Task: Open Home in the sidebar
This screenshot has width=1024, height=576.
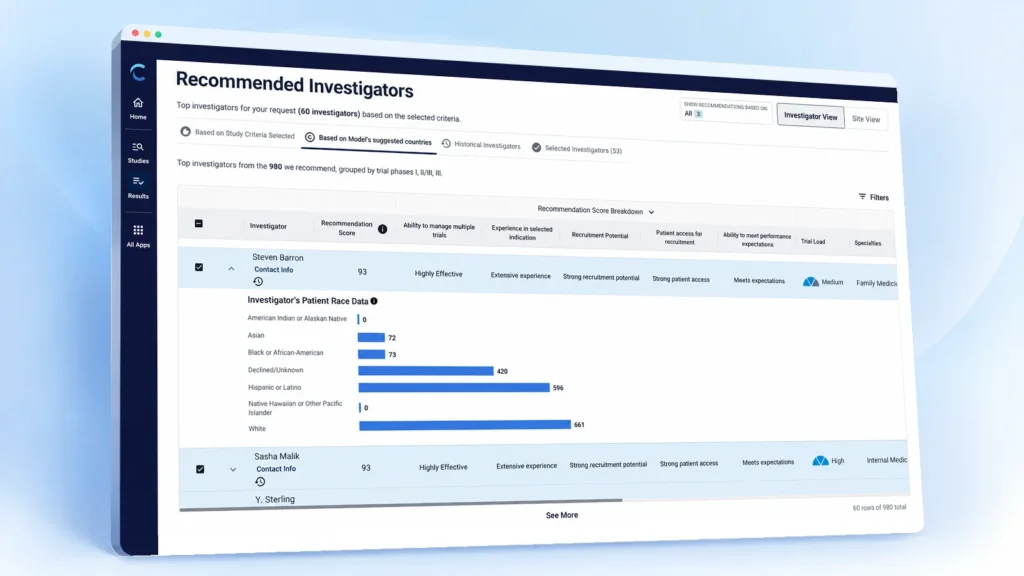Action: click(138, 108)
